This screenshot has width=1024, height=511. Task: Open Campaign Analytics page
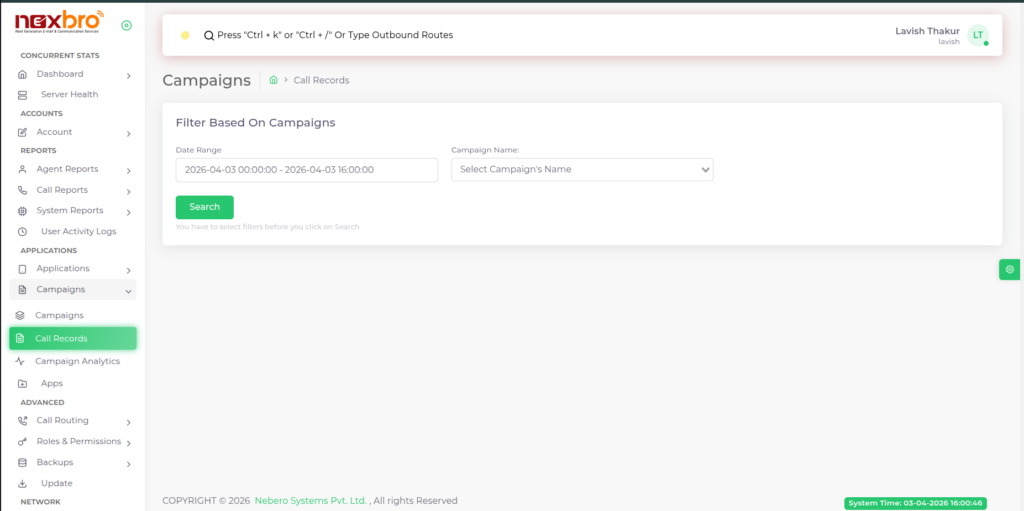coord(77,361)
